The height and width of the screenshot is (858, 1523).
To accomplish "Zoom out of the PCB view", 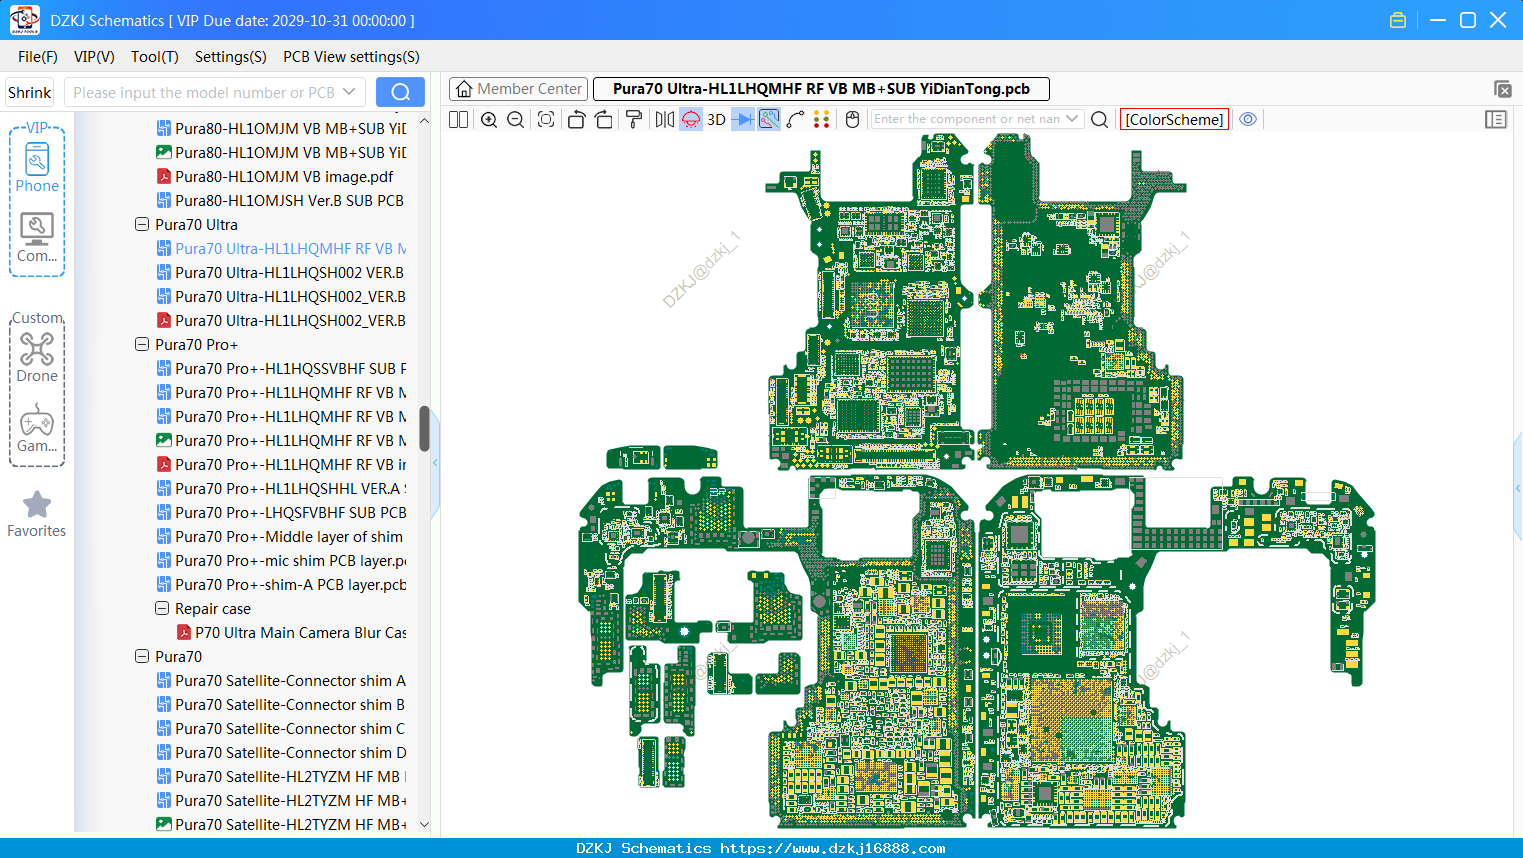I will [x=515, y=119].
